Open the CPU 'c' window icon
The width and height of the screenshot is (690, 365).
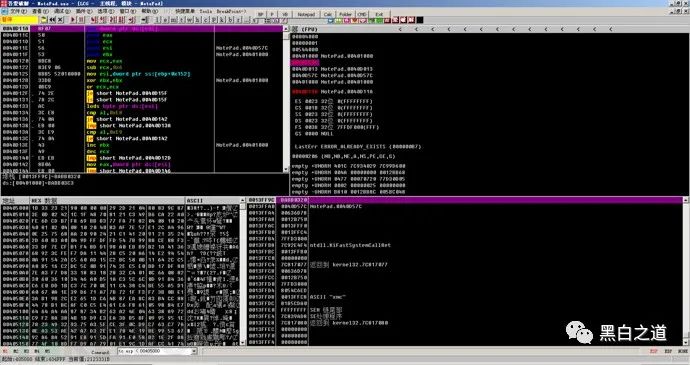[x=205, y=20]
